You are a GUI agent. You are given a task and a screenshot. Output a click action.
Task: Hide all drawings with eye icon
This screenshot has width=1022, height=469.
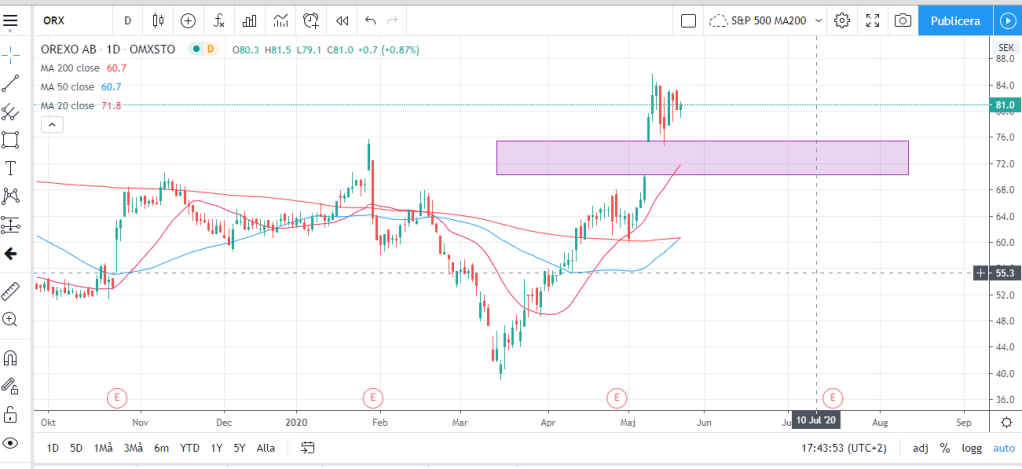pos(11,442)
